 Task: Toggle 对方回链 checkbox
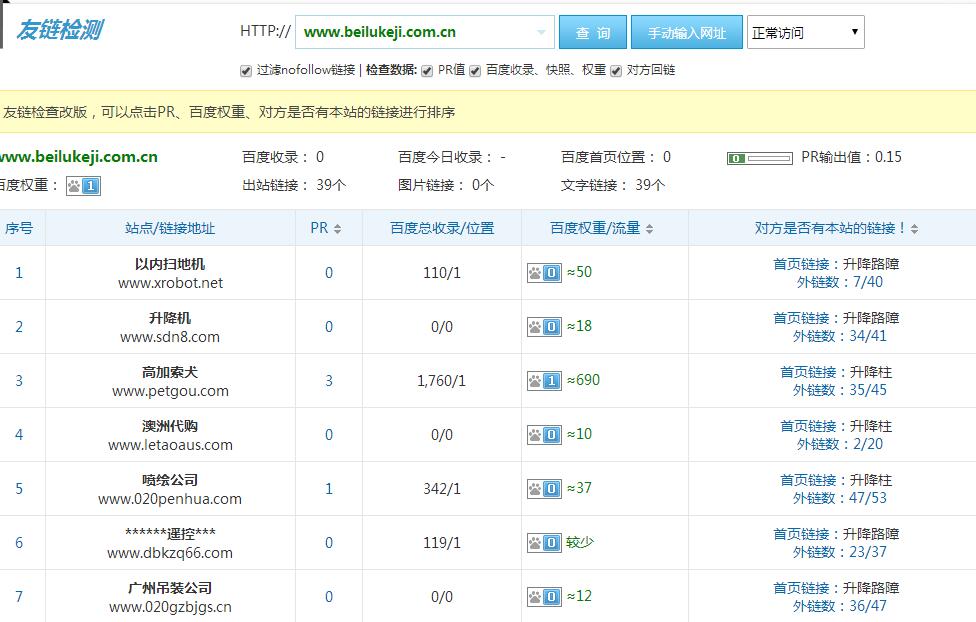coord(616,71)
